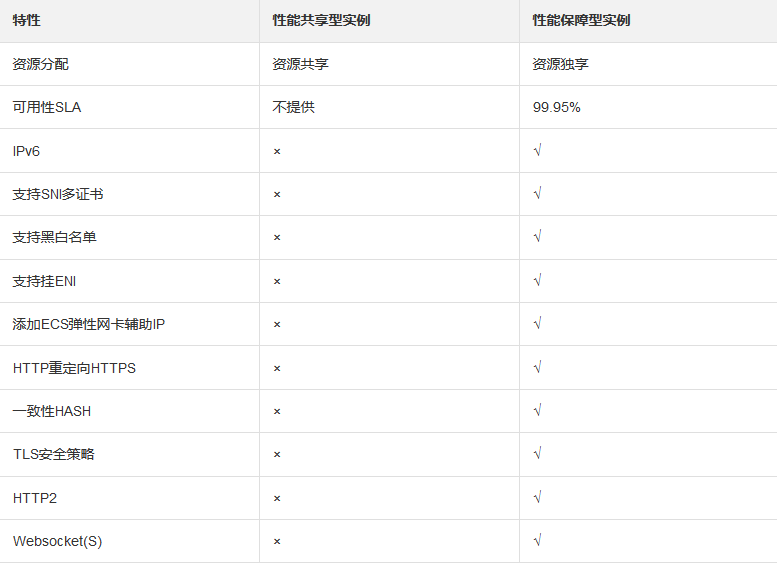
Task: Click the 可用性SLA row label
Action: point(47,107)
